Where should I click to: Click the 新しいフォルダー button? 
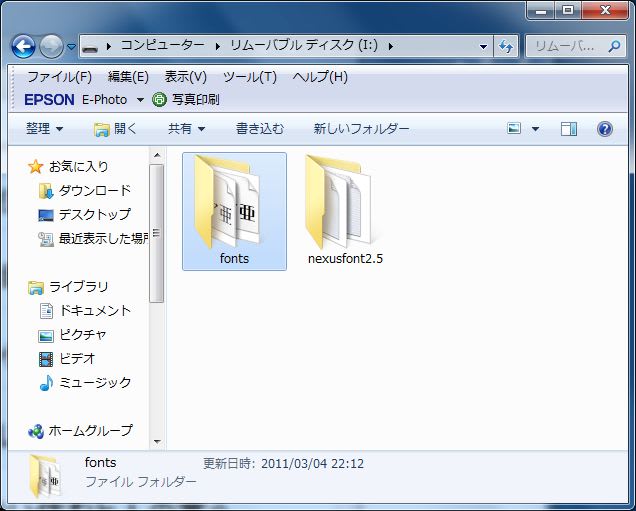pyautogui.click(x=361, y=129)
